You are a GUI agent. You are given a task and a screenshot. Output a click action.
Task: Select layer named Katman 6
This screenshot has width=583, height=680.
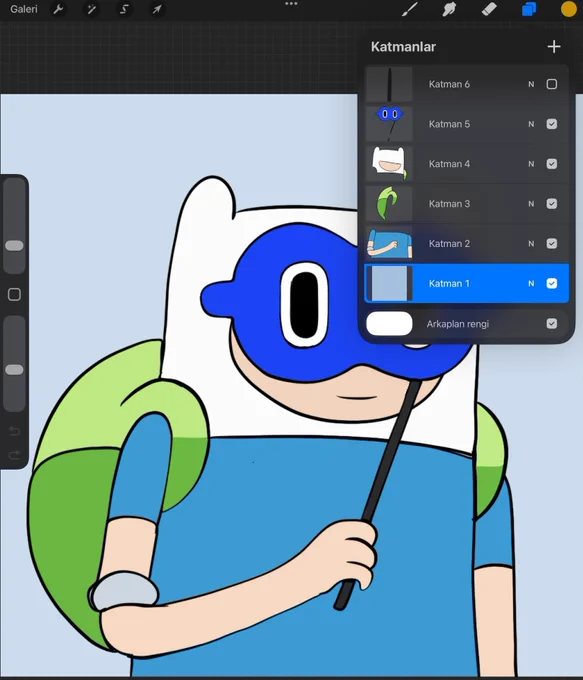pos(449,84)
